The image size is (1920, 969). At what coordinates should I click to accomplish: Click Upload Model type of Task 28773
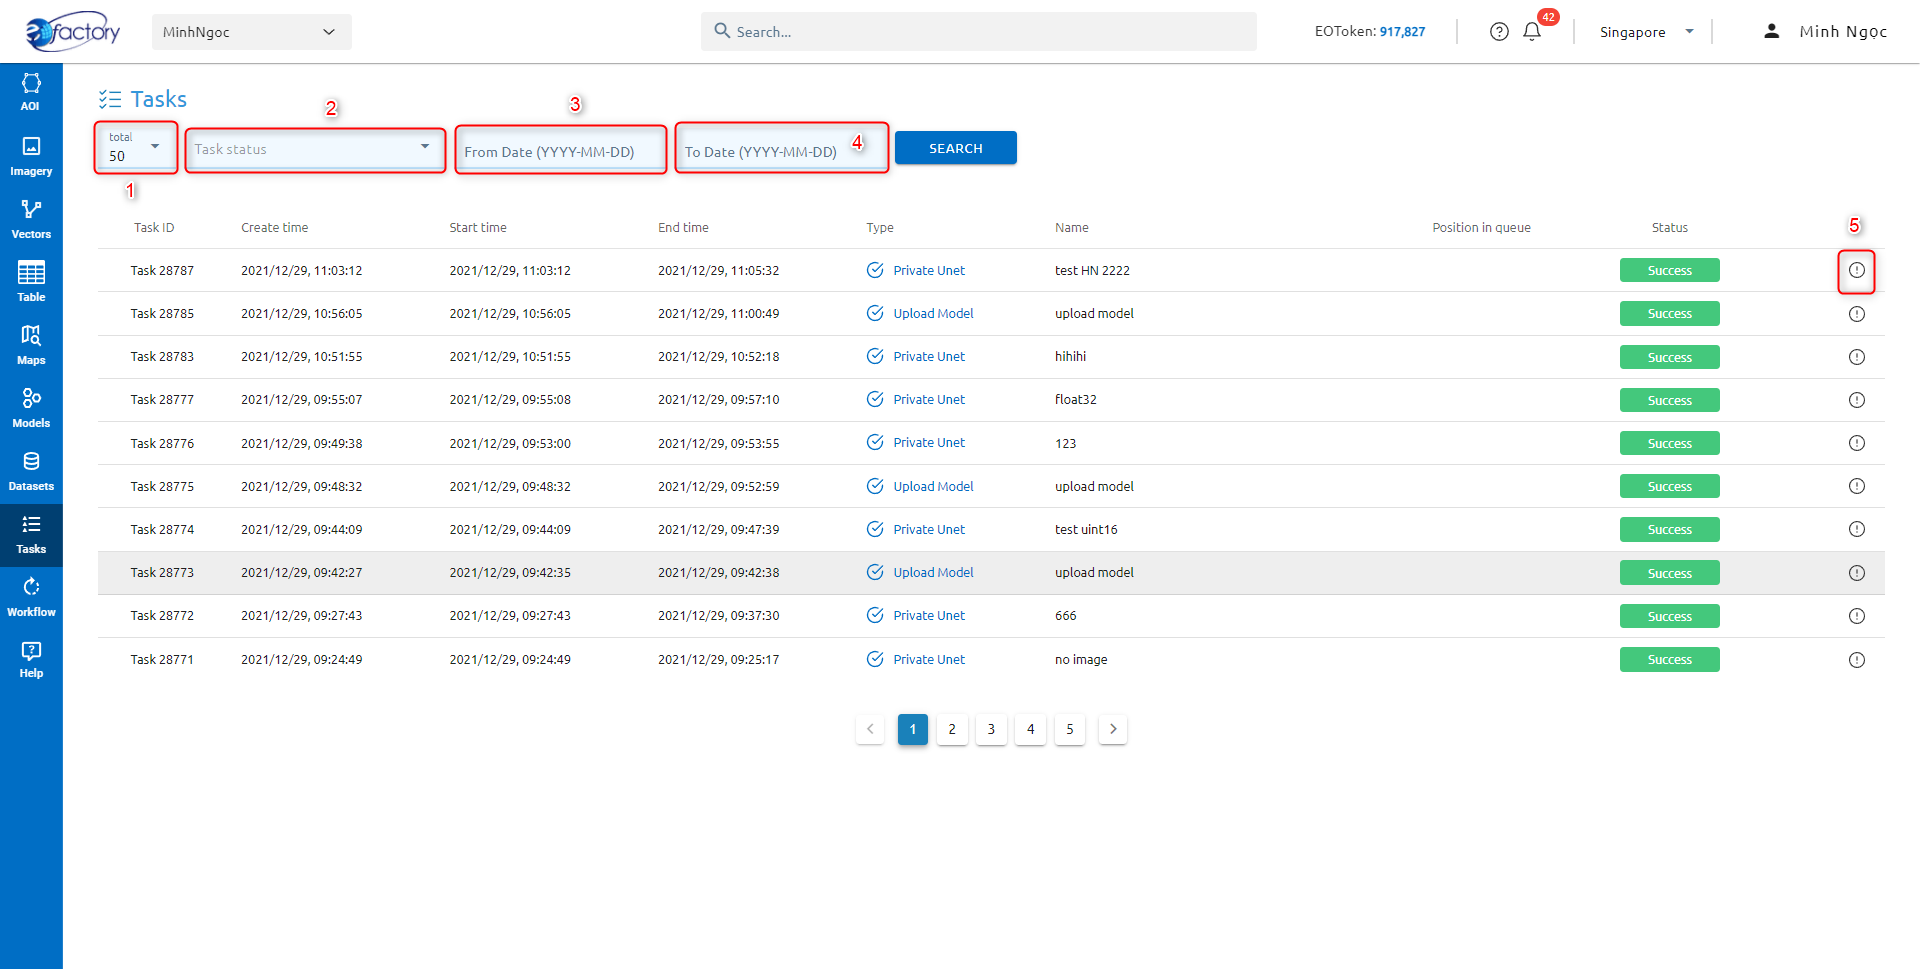tap(933, 573)
